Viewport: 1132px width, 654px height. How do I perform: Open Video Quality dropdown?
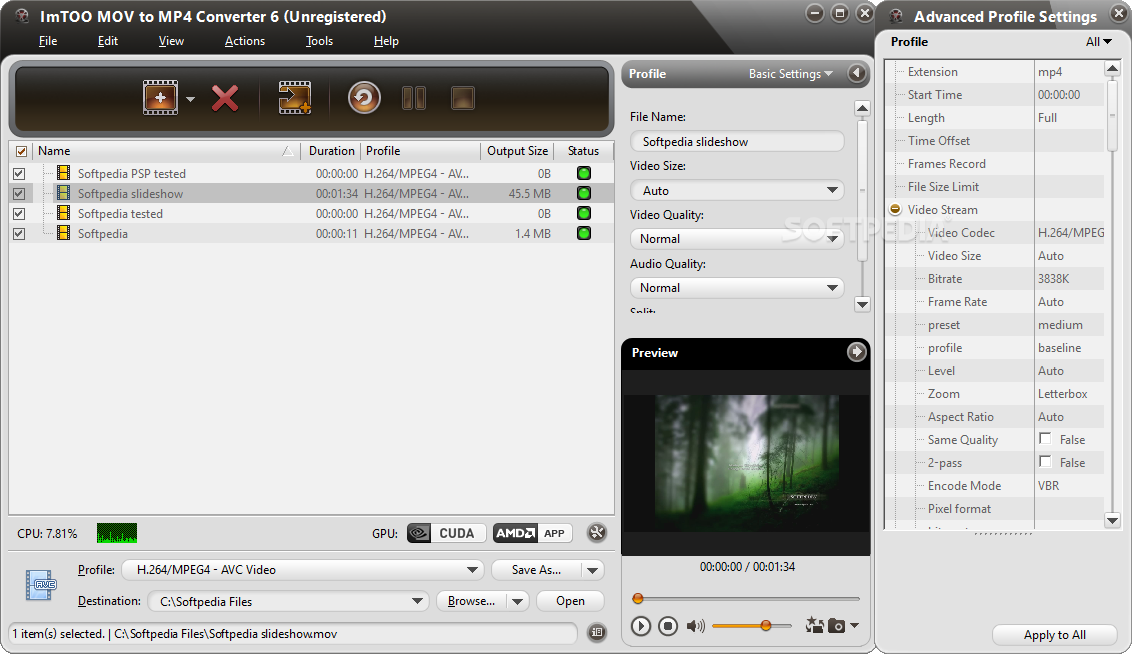737,239
